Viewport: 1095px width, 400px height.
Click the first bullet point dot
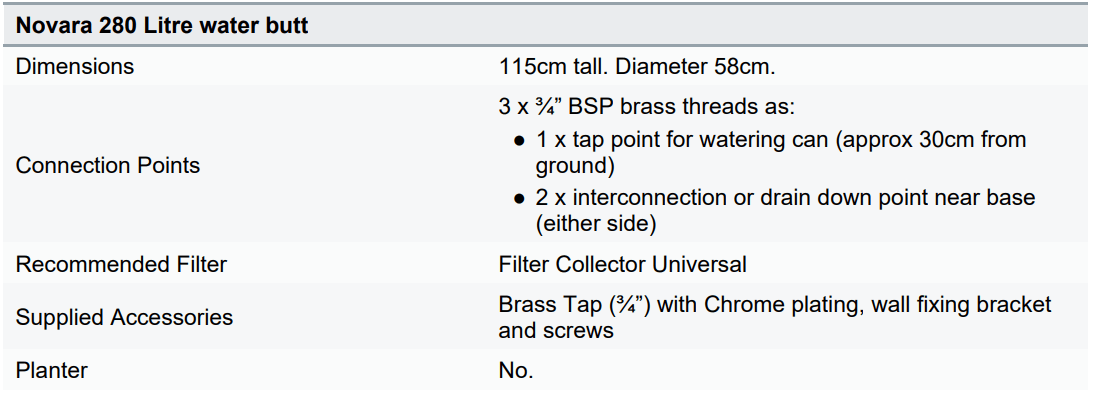click(520, 140)
